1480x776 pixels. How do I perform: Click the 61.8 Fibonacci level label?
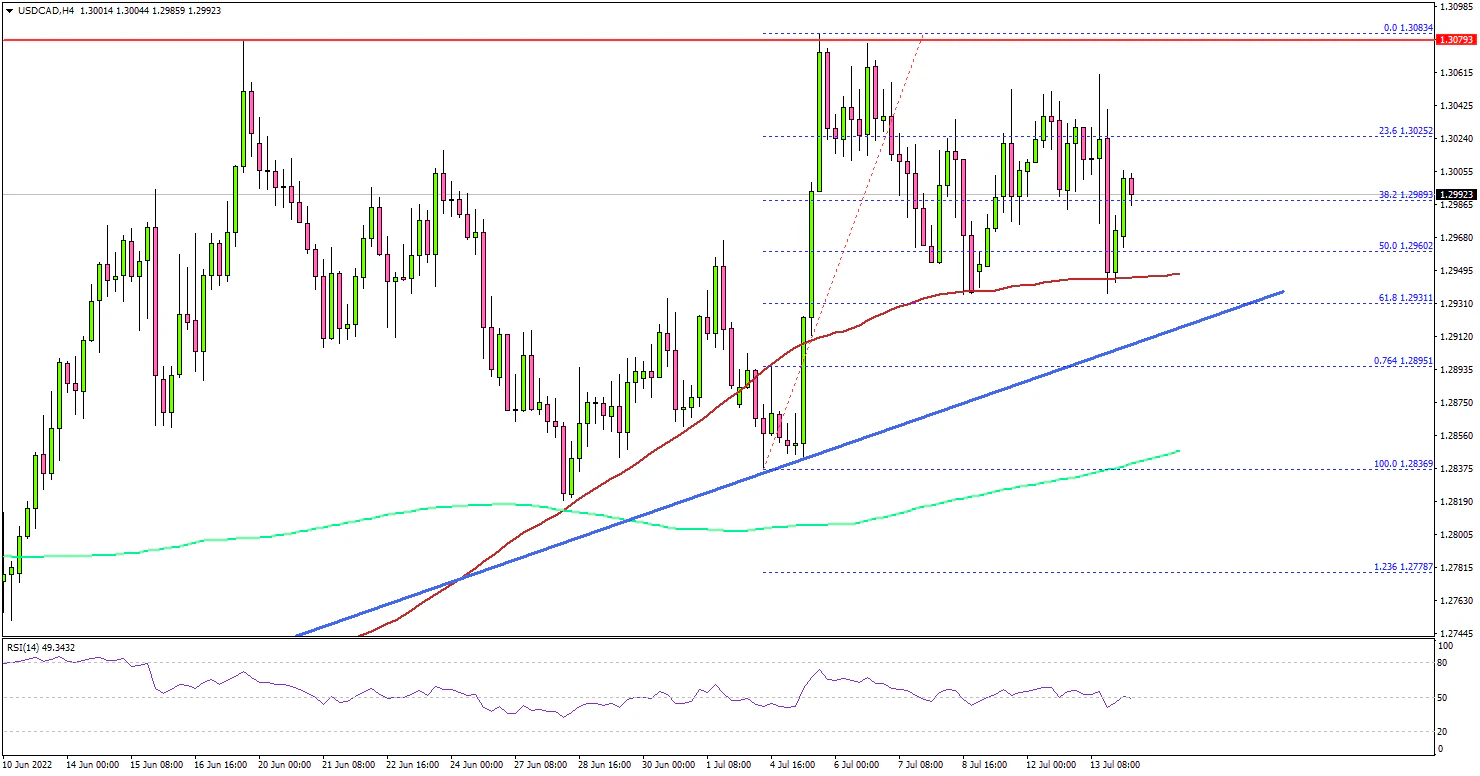1405,297
